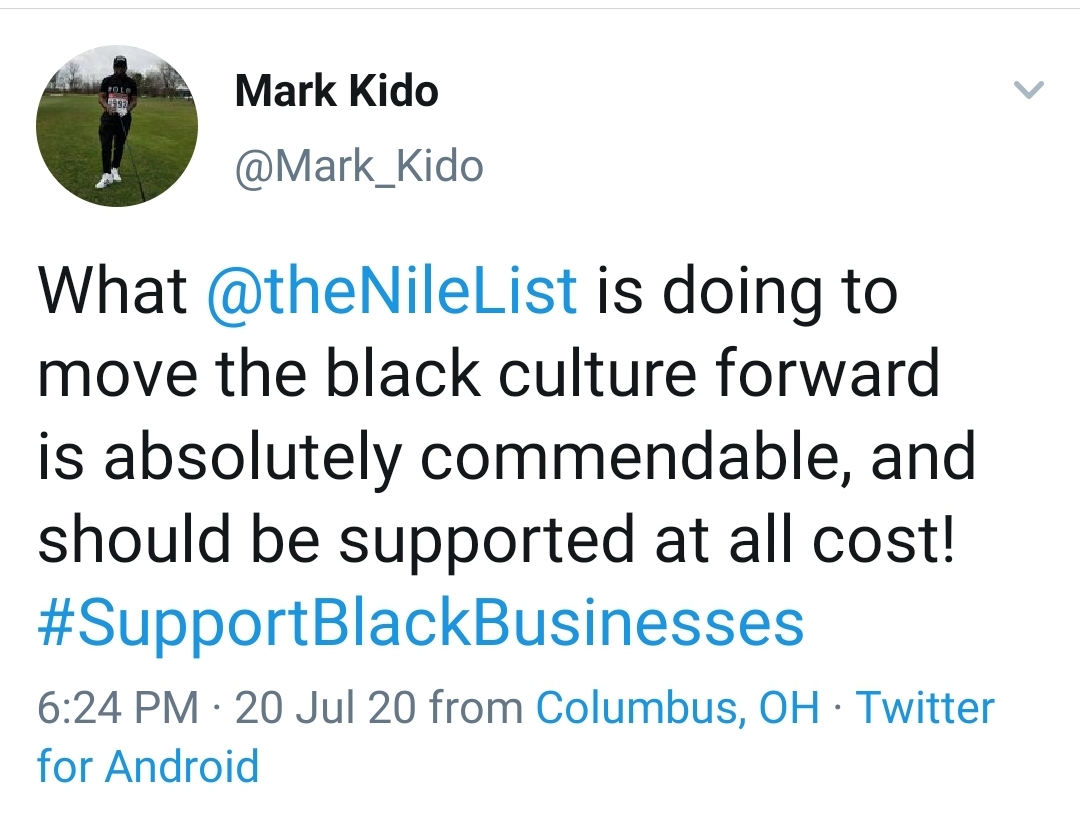Open the #SupportBlackBusinesses hashtag
Screen dimensions: 1080x828
coord(421,623)
